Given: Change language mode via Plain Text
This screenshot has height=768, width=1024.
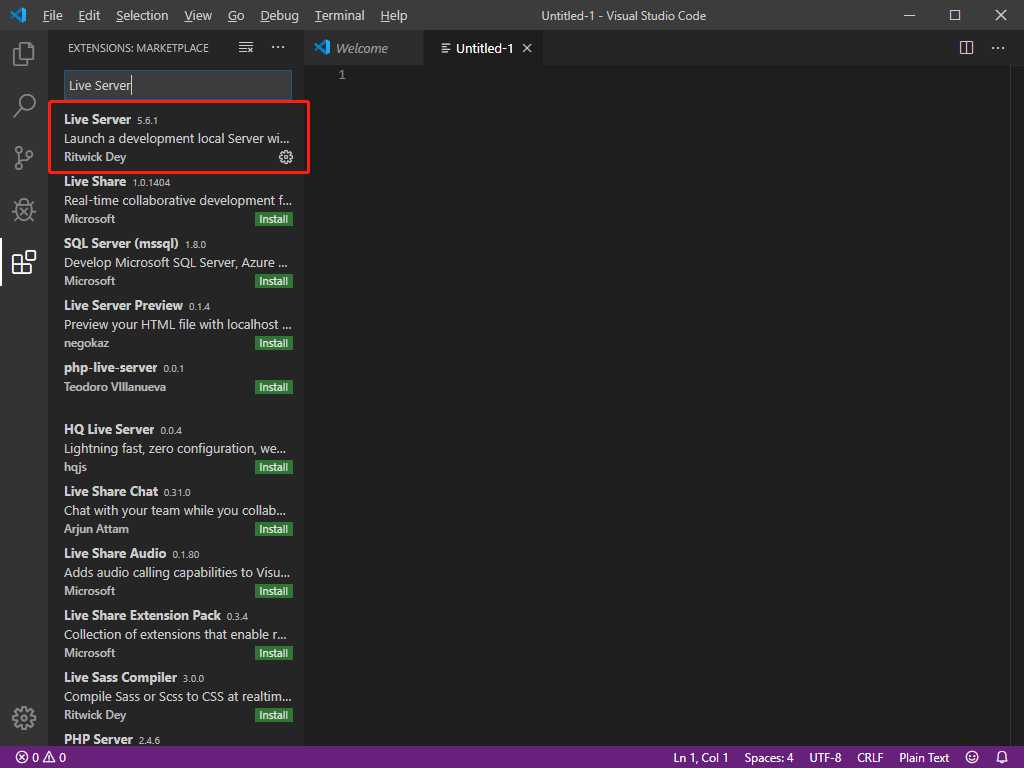Looking at the screenshot, I should tap(923, 758).
